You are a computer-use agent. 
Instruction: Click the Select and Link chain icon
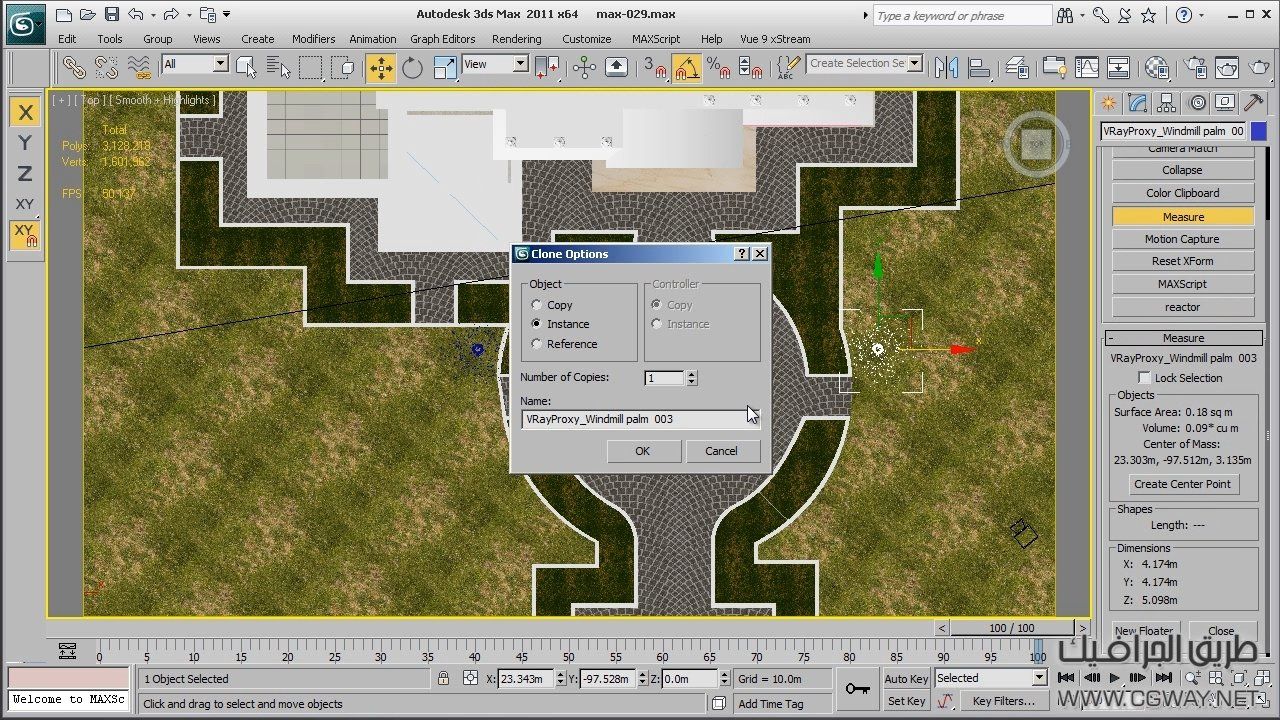click(74, 67)
